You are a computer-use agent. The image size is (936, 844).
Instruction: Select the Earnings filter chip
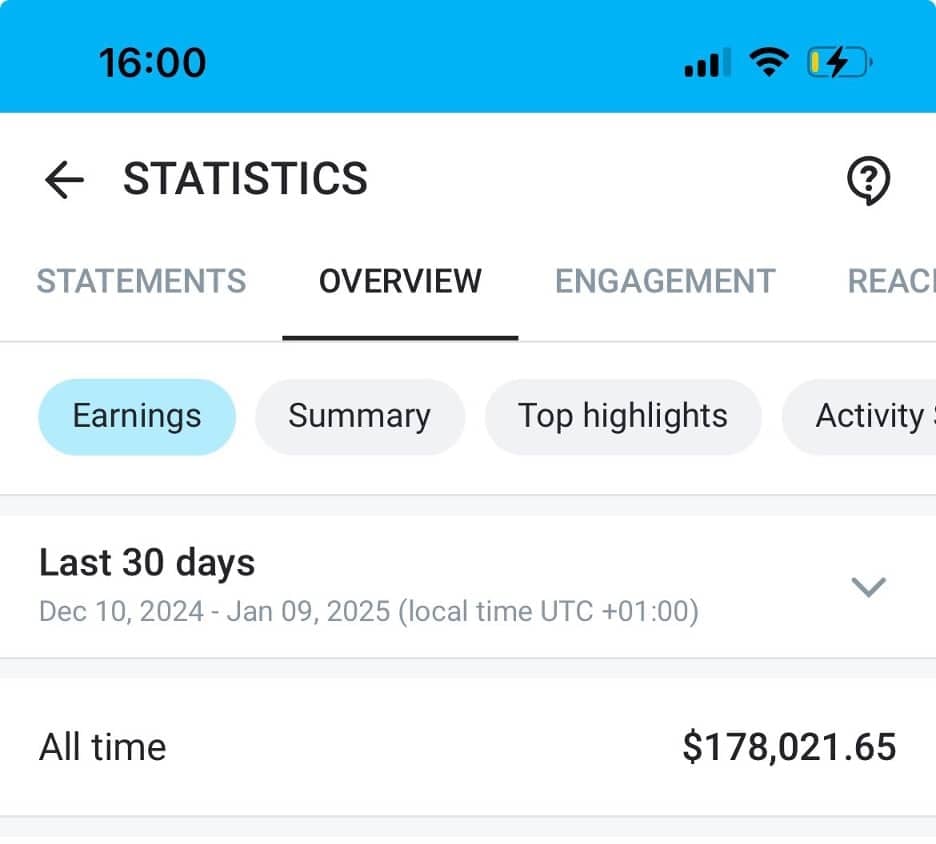coord(136,416)
